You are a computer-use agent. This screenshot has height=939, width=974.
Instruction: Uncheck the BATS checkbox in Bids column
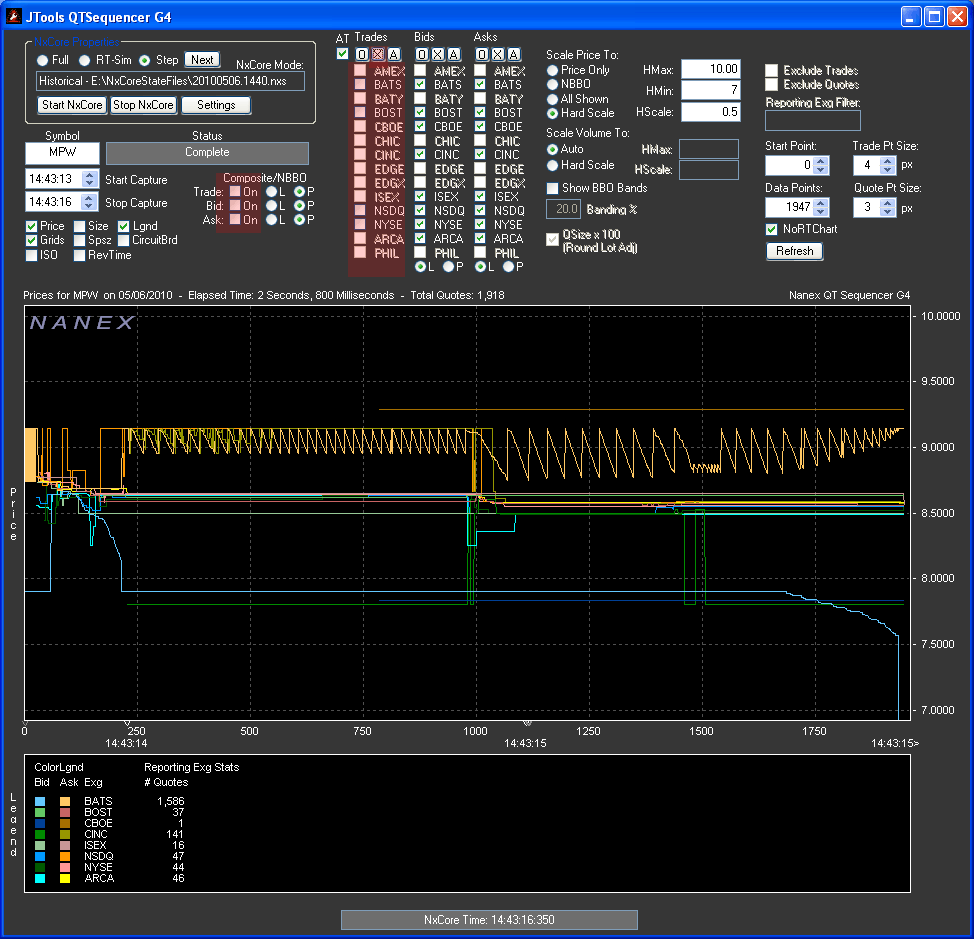(421, 86)
